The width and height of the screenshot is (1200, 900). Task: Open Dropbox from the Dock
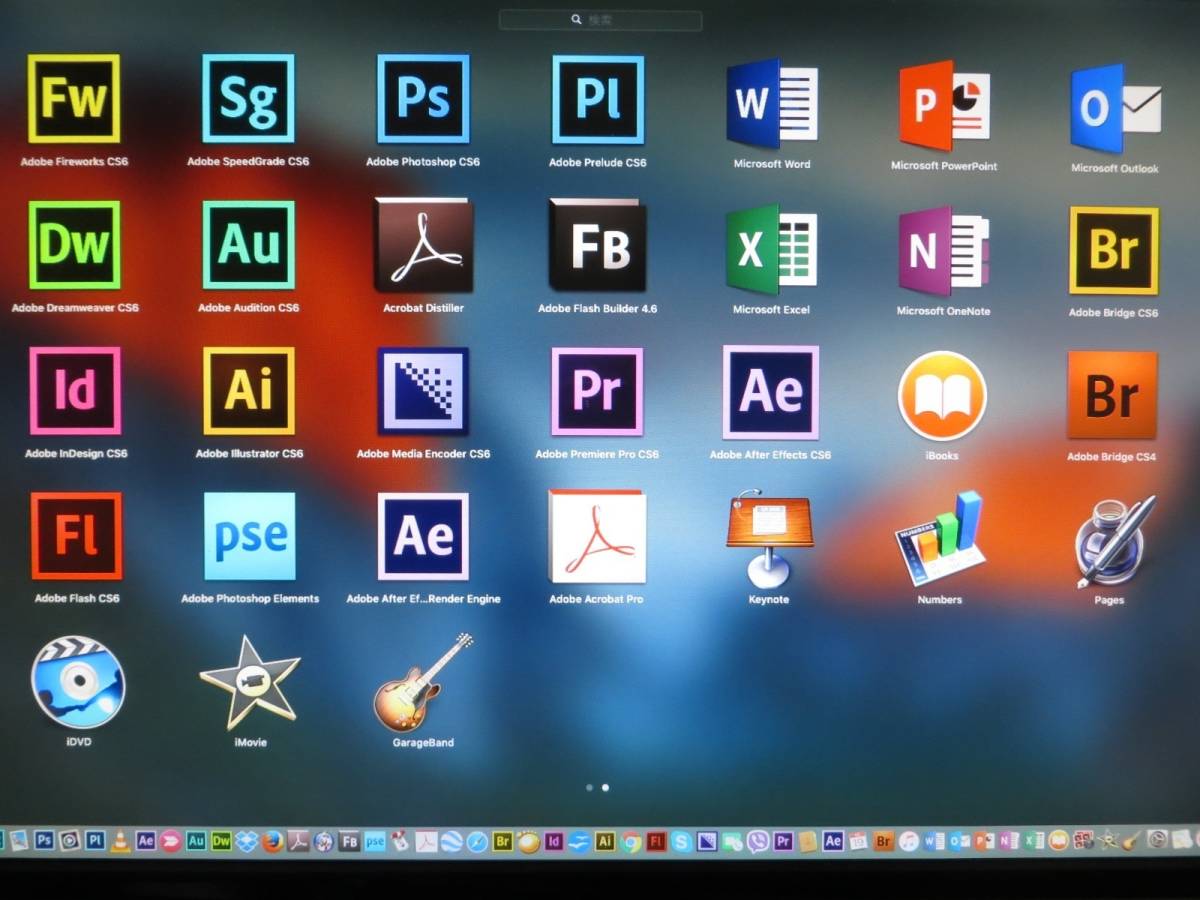point(246,841)
